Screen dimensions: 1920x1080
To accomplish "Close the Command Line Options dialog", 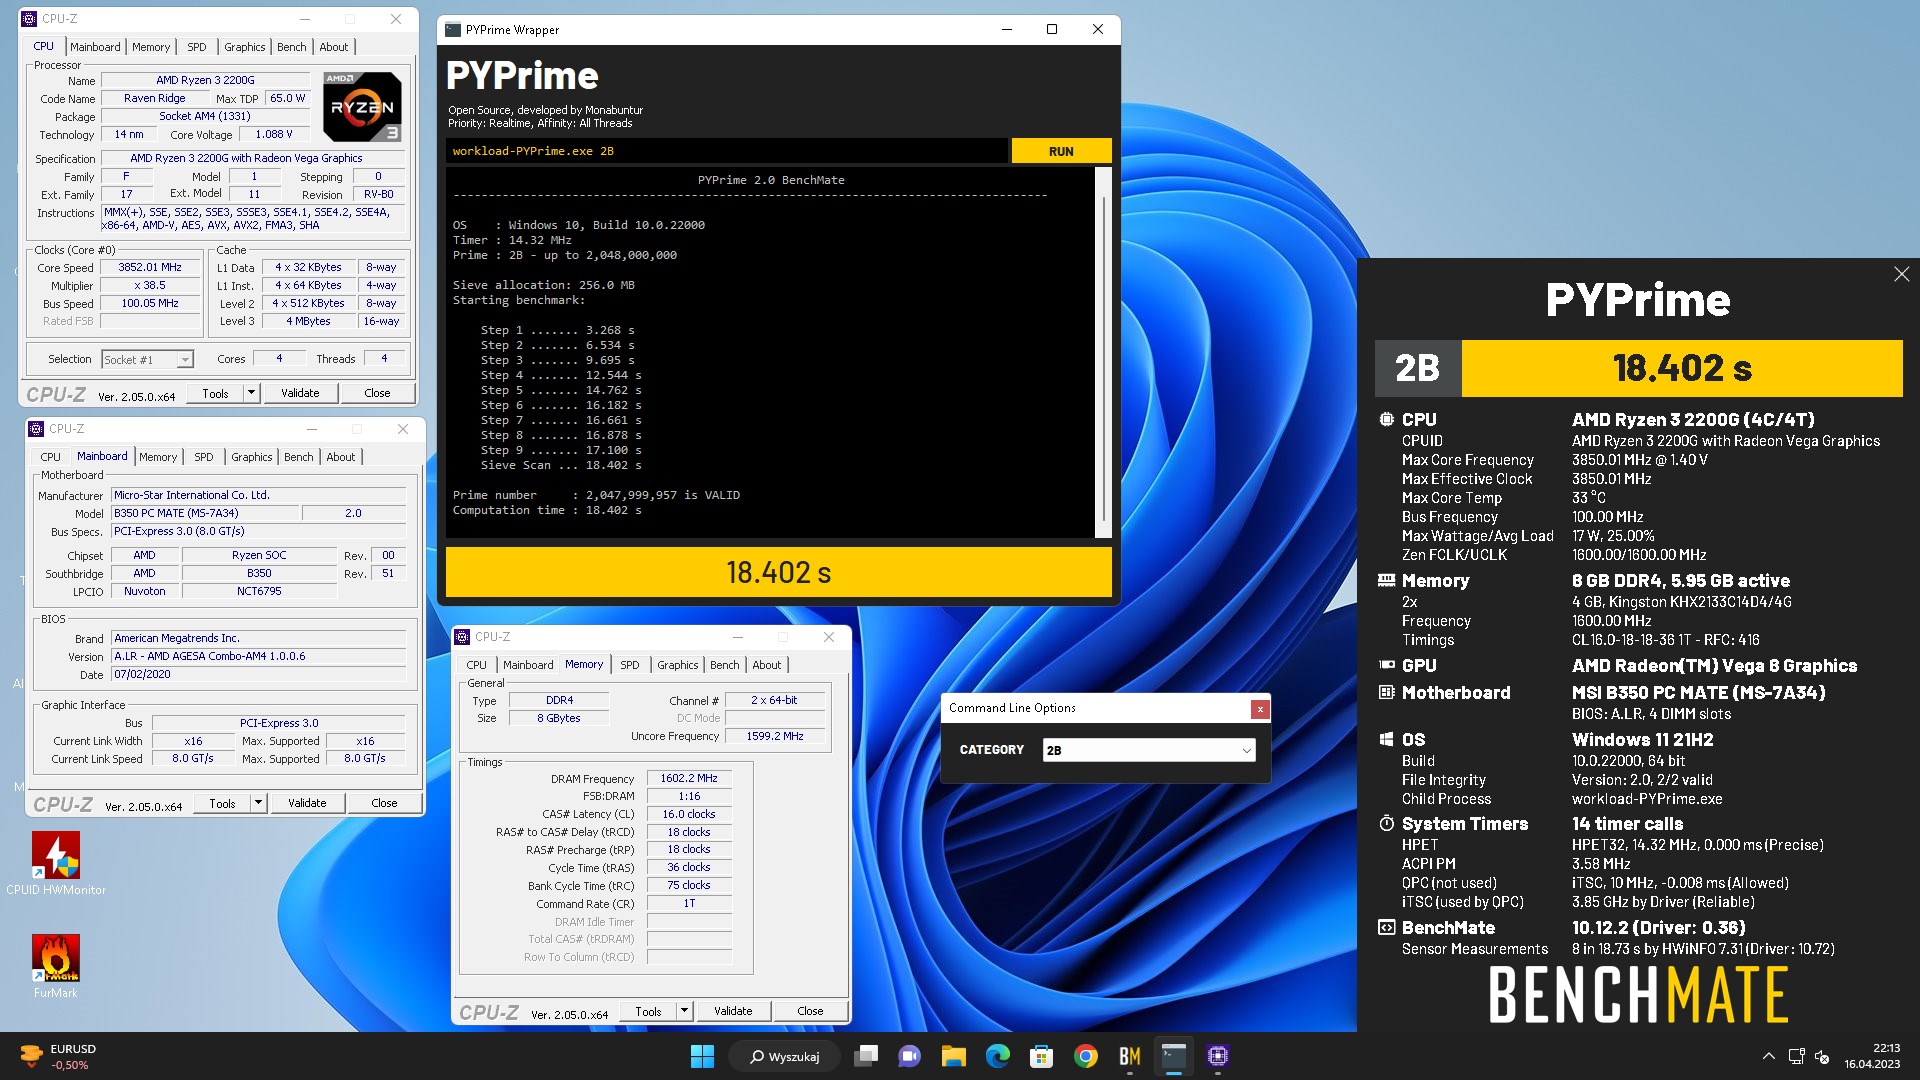I will (1260, 708).
